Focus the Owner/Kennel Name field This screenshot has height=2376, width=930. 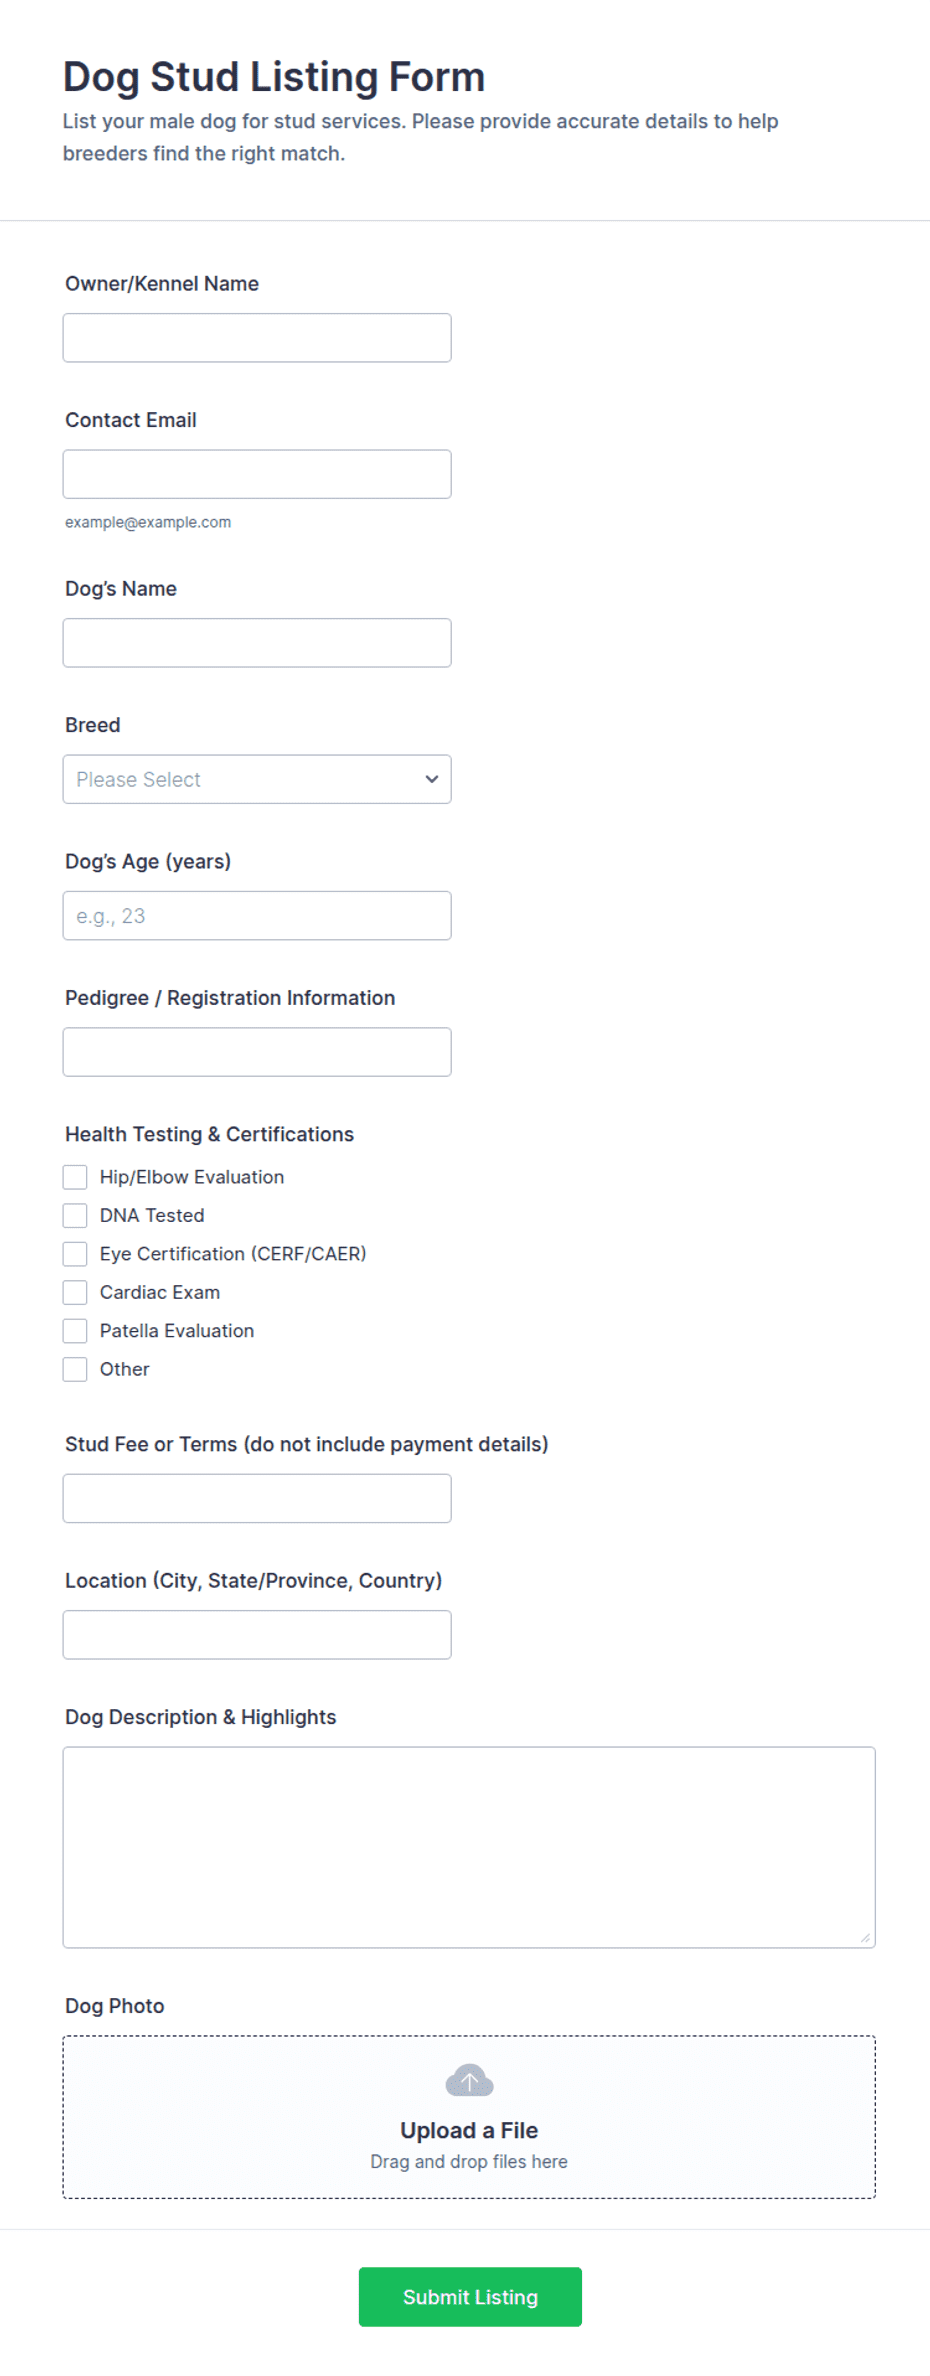click(257, 338)
